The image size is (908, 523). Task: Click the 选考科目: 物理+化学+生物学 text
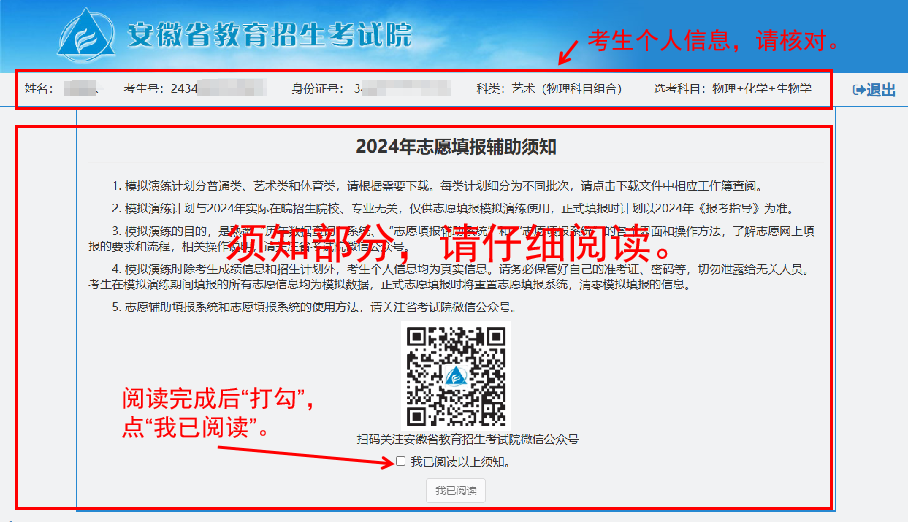click(x=733, y=89)
